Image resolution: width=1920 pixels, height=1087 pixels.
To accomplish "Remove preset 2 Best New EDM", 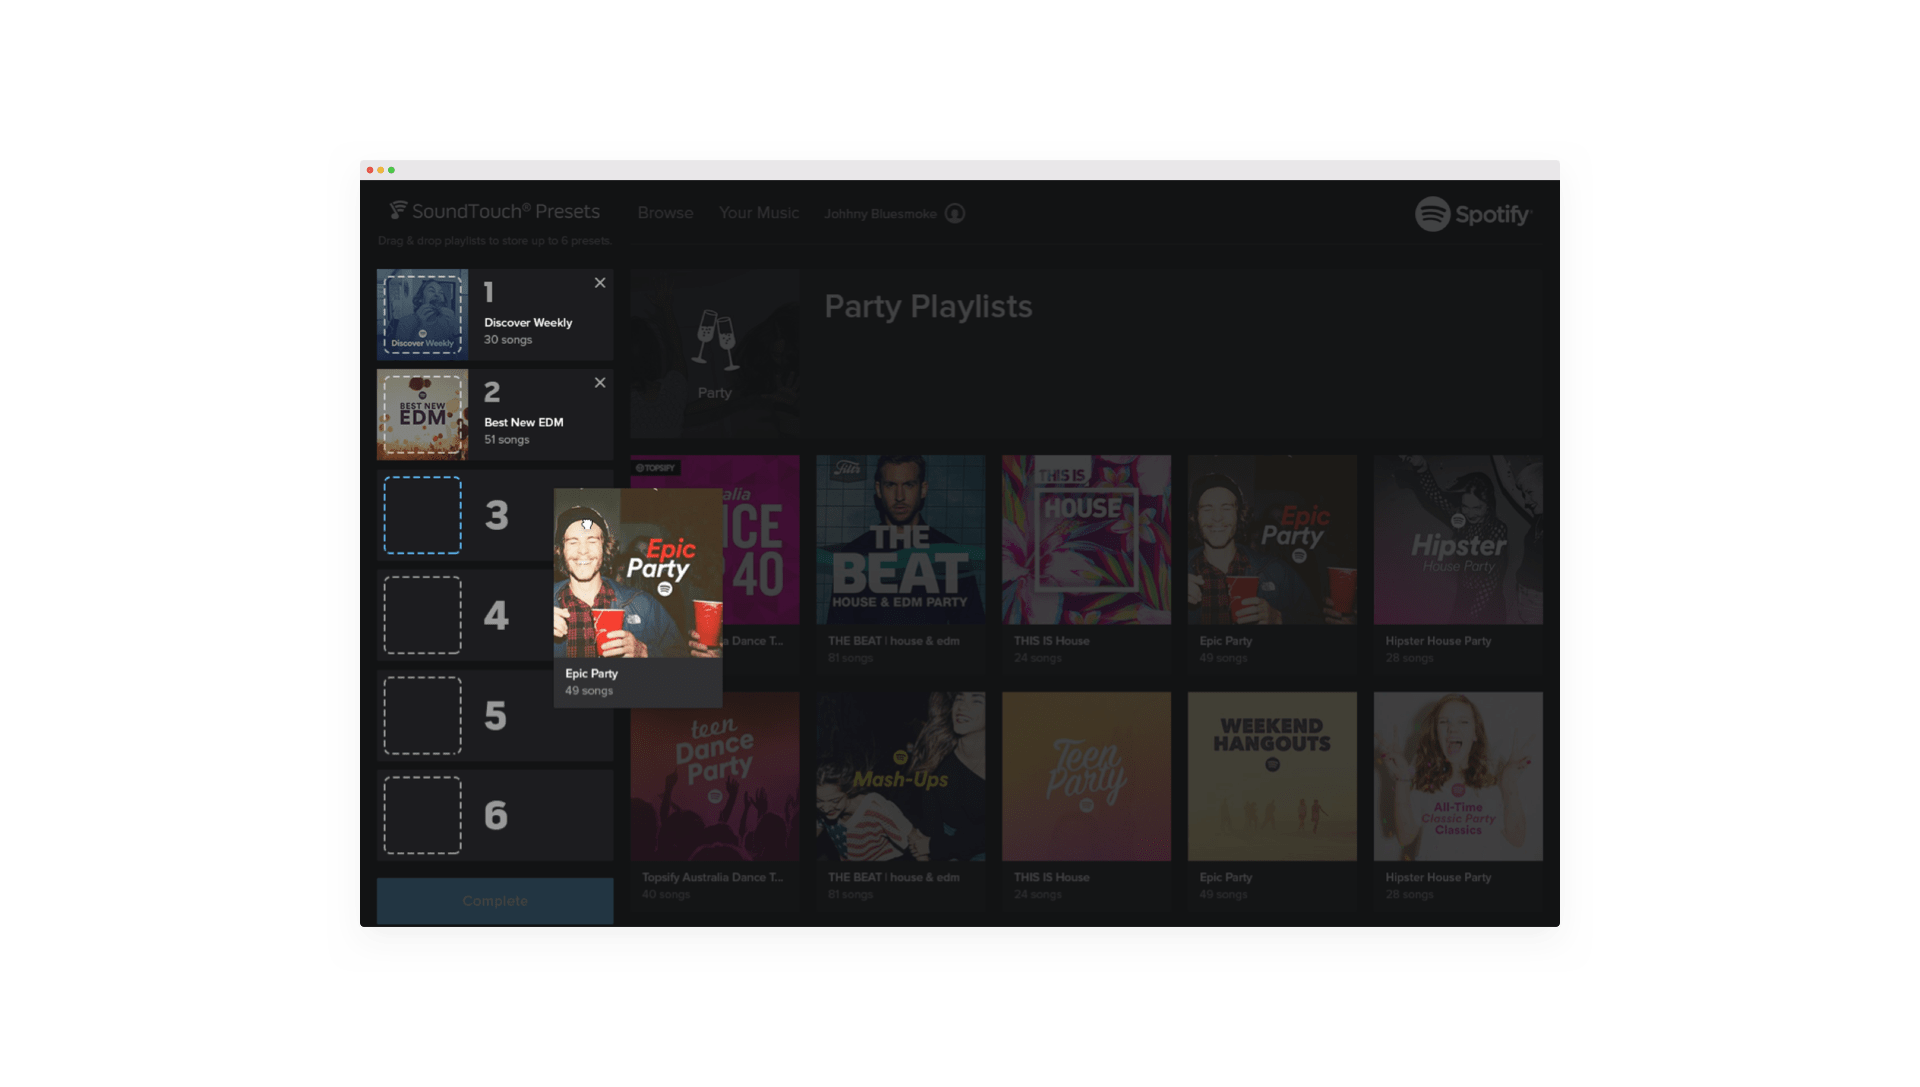I will (600, 383).
